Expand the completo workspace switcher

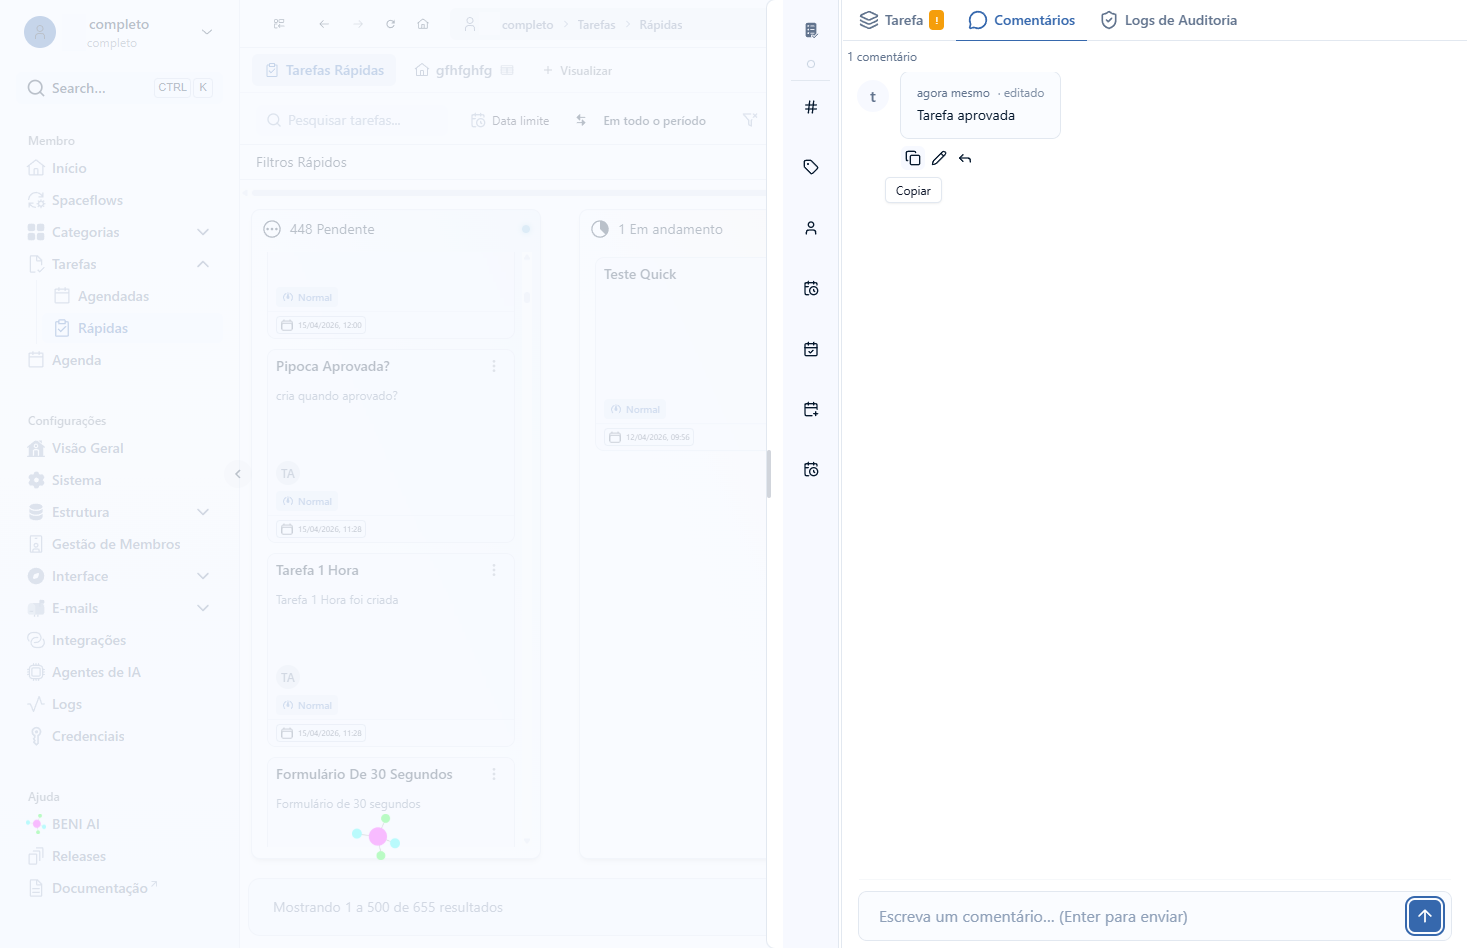120,32
